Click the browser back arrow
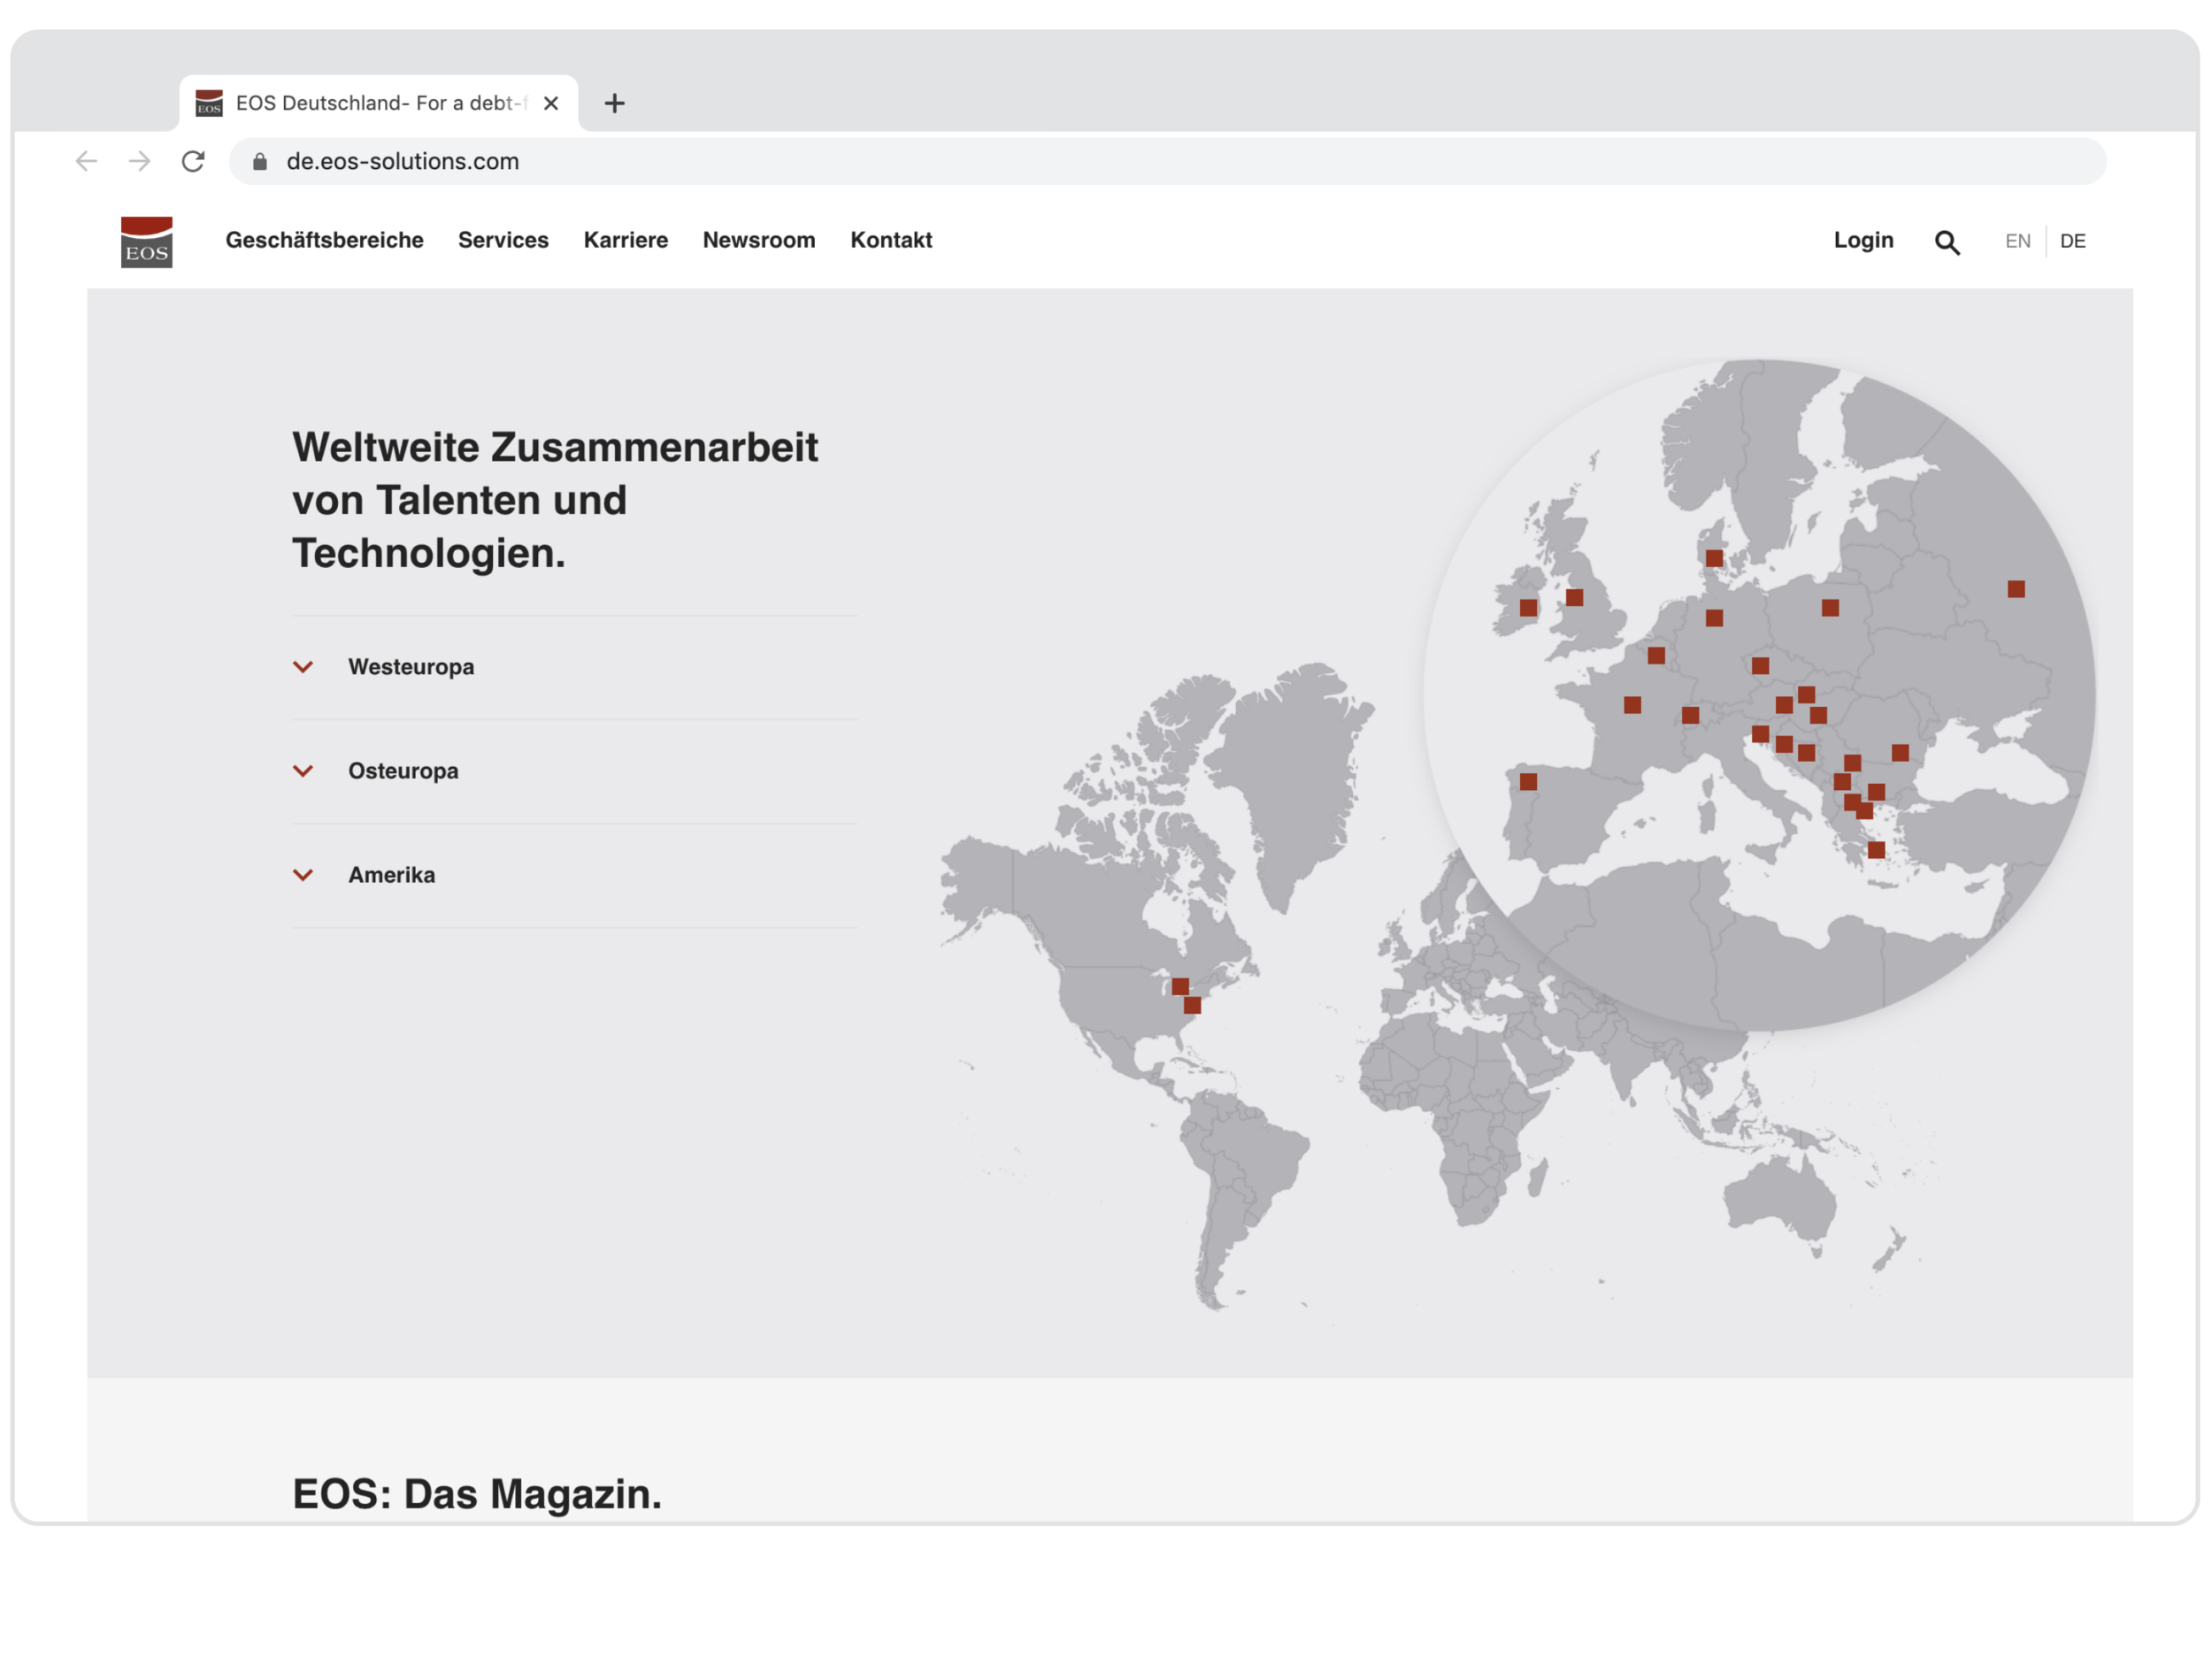The height and width of the screenshot is (1665, 2212). tap(86, 161)
